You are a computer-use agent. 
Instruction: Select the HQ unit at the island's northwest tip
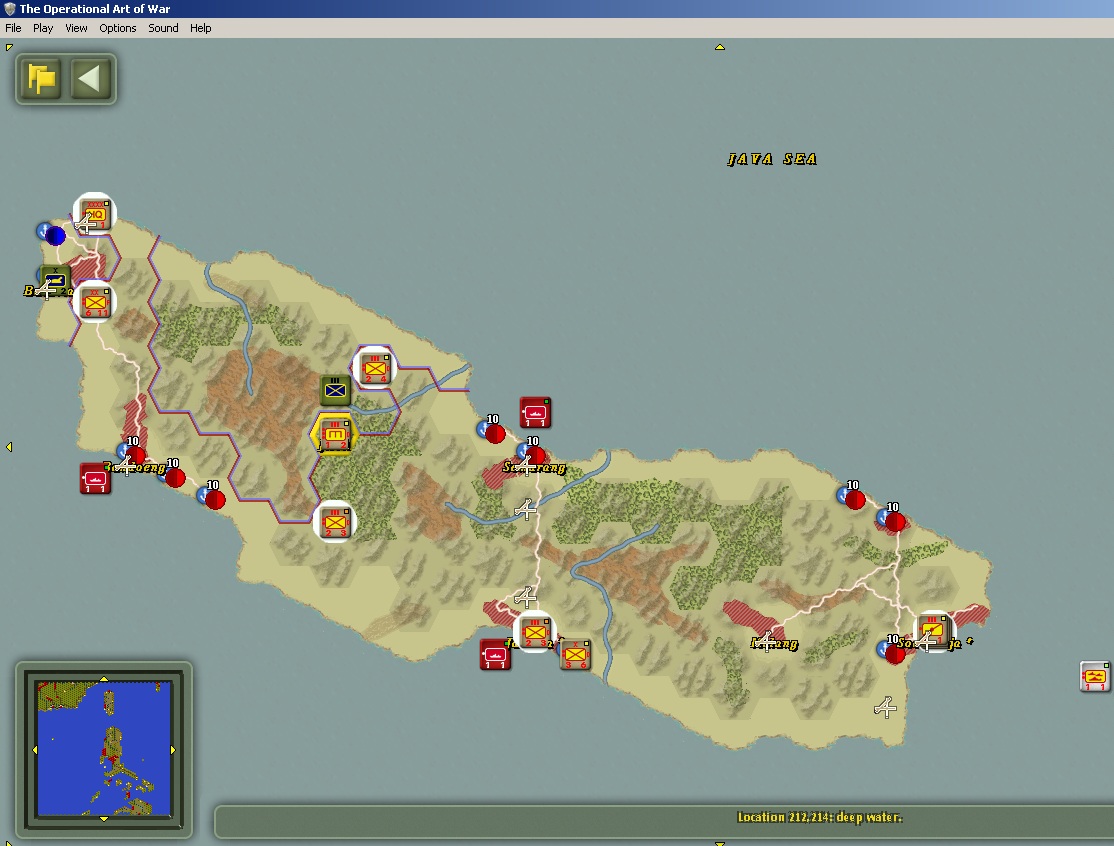94,214
